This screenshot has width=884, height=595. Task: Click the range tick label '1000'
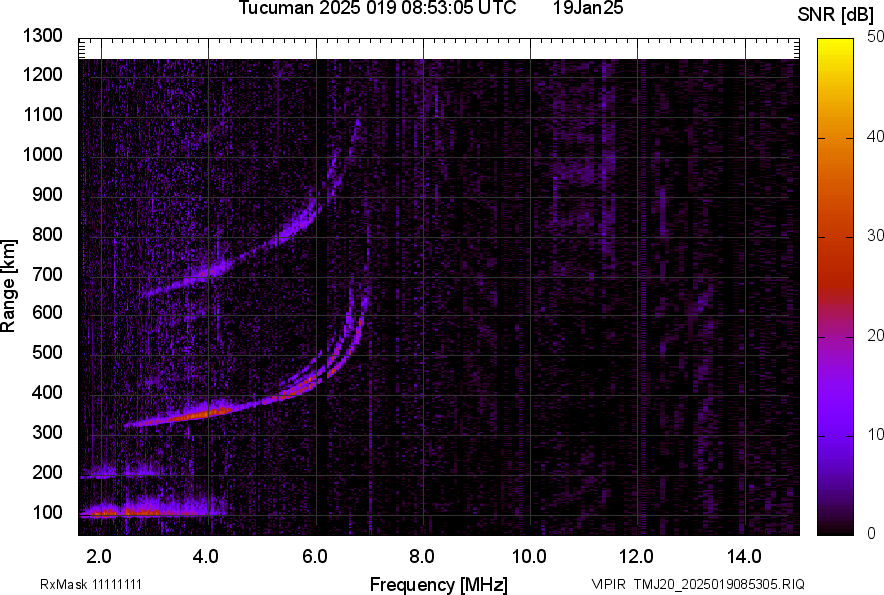pos(42,155)
